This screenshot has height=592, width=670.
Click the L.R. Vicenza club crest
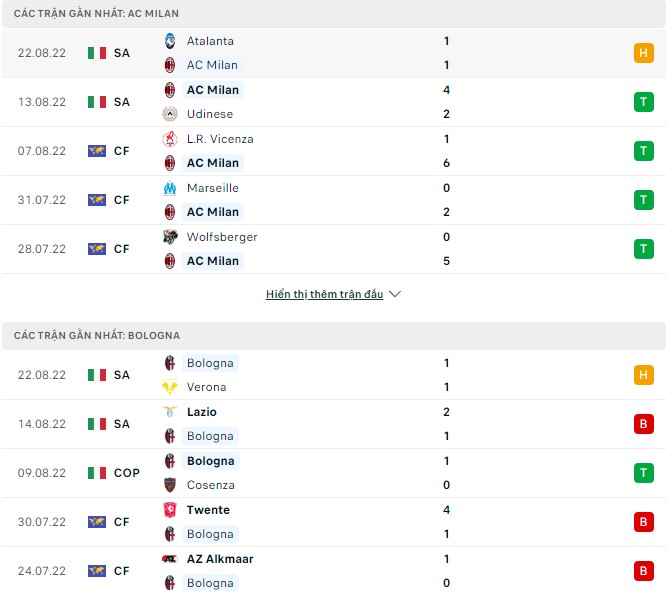coord(170,139)
